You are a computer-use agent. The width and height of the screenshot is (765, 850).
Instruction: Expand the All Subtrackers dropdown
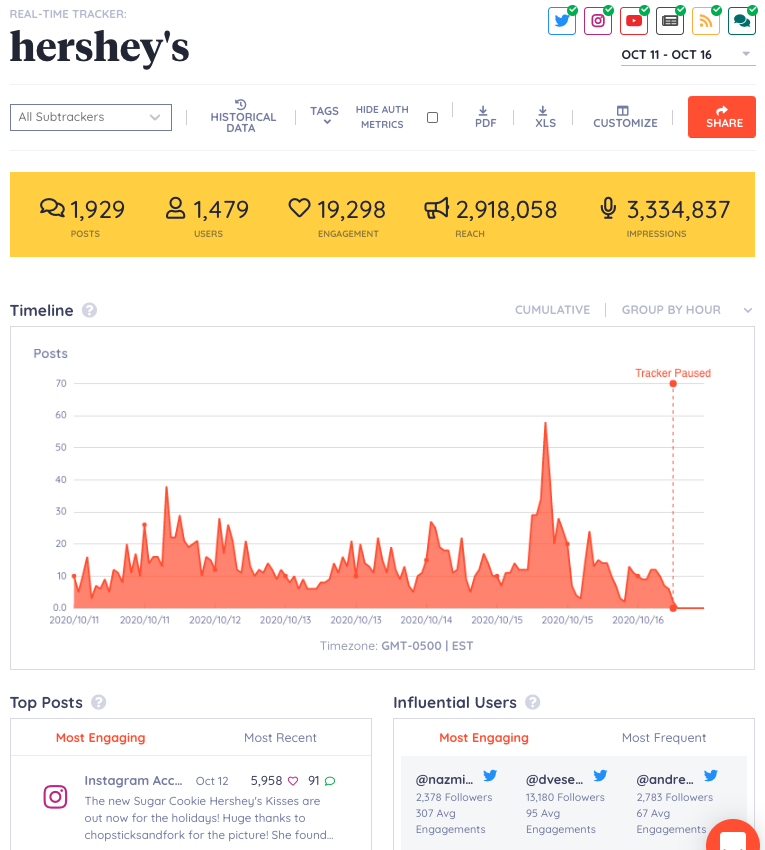point(90,117)
